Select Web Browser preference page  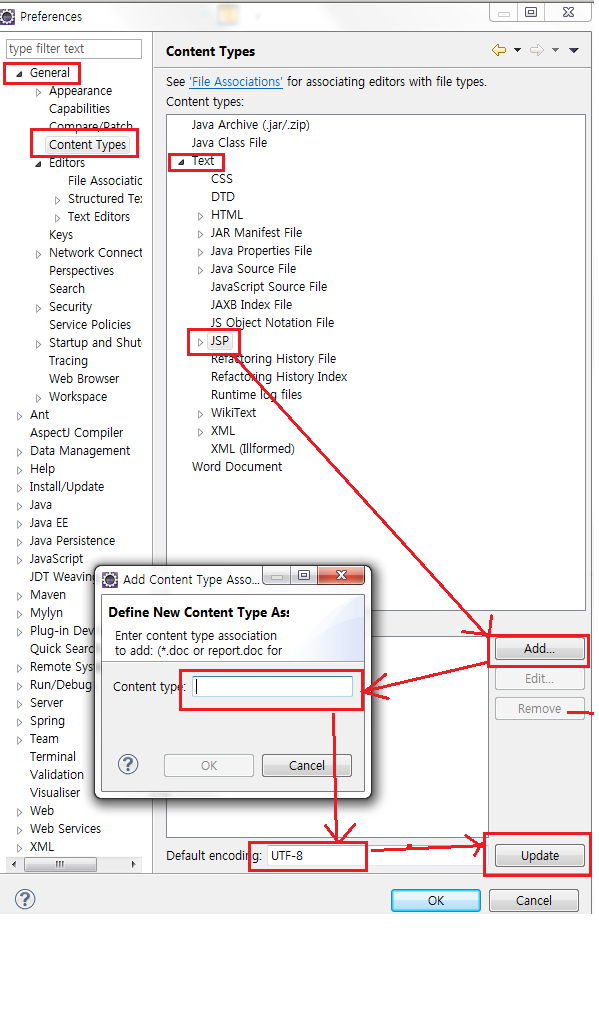84,379
